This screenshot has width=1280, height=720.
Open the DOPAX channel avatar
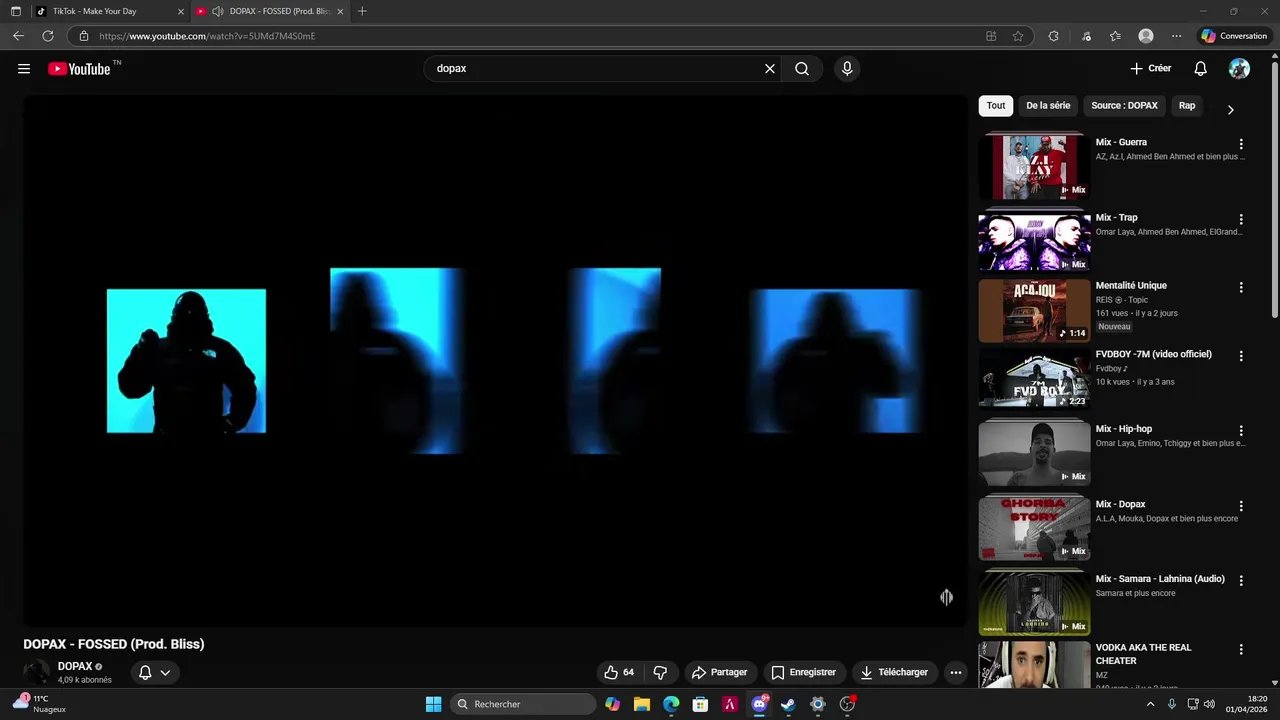coord(36,672)
